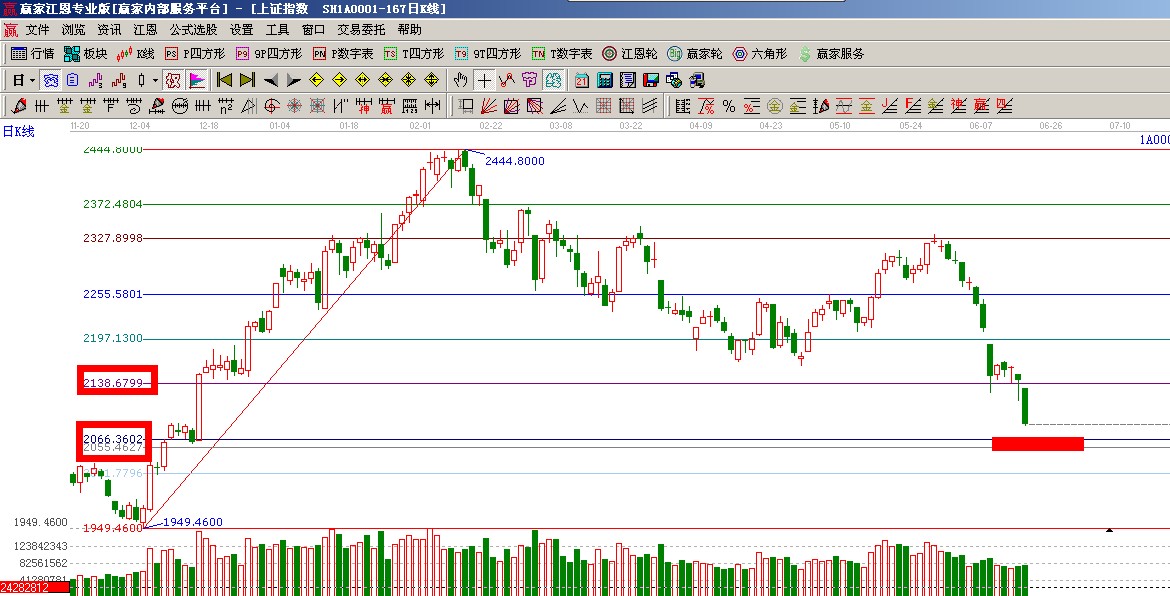Open the 交易委托 menu
The width and height of the screenshot is (1170, 596).
[361, 30]
